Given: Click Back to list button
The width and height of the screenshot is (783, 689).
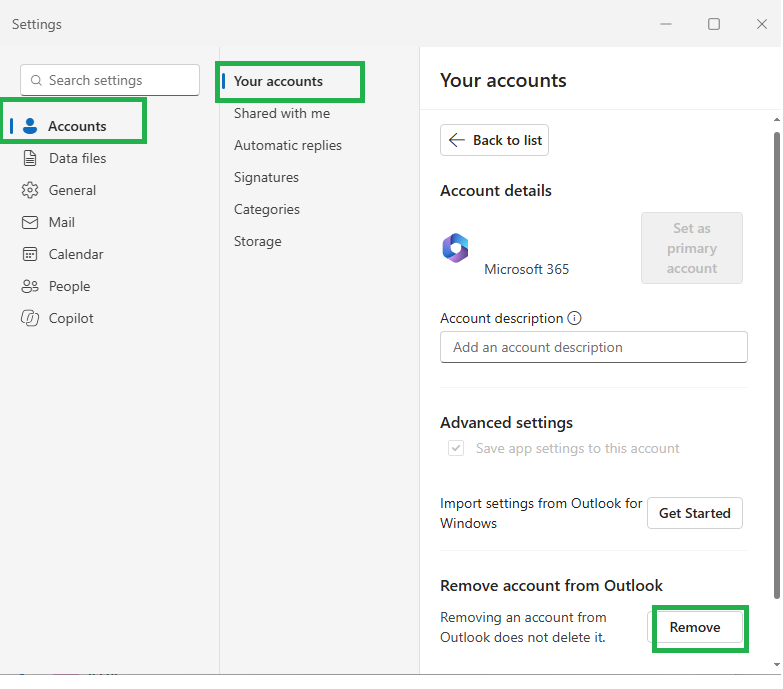Looking at the screenshot, I should click(x=494, y=140).
